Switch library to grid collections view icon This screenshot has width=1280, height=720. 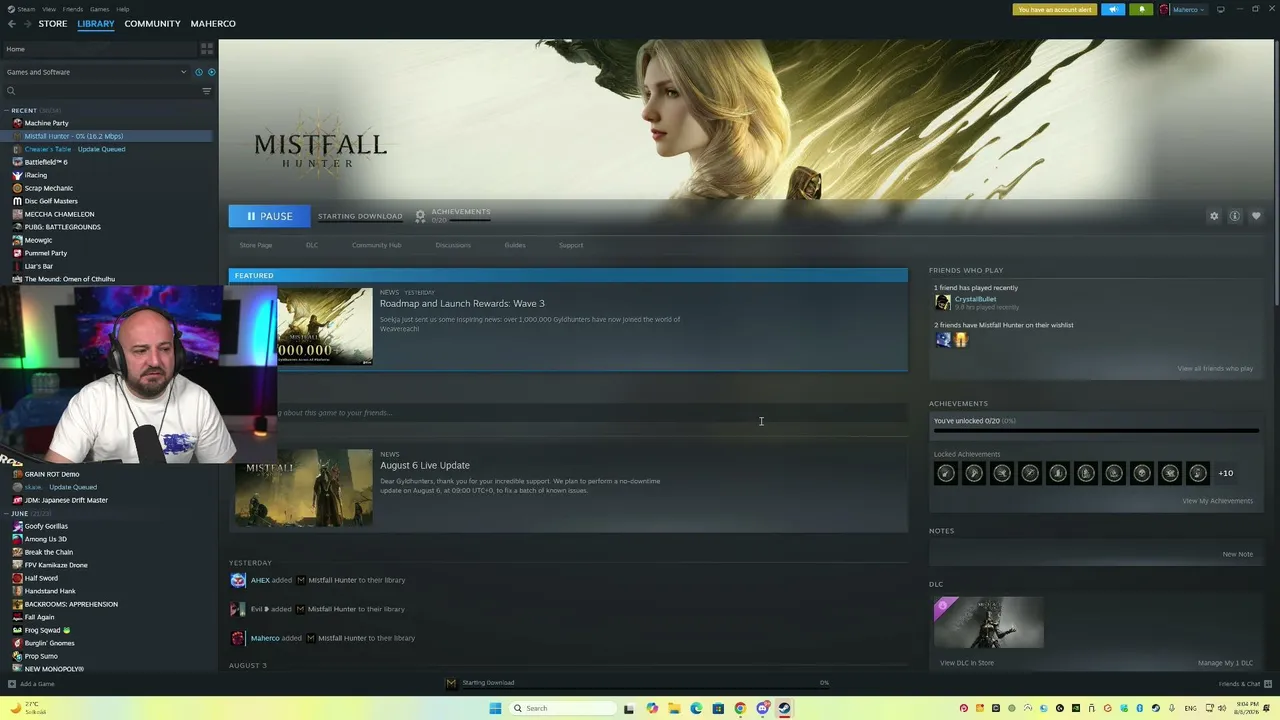[x=207, y=48]
